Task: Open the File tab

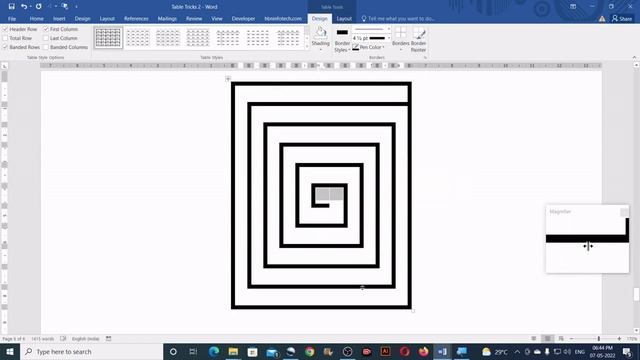Action: pyautogui.click(x=12, y=19)
